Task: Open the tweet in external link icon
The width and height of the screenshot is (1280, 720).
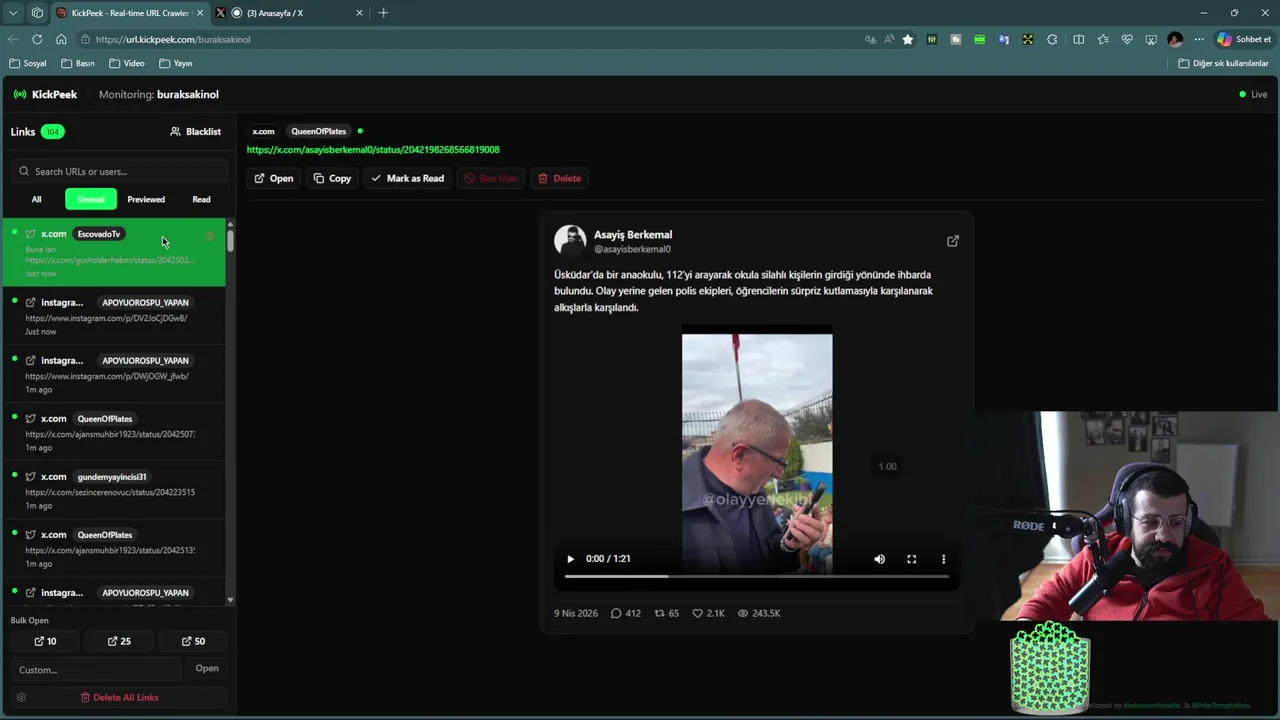Action: (x=953, y=241)
